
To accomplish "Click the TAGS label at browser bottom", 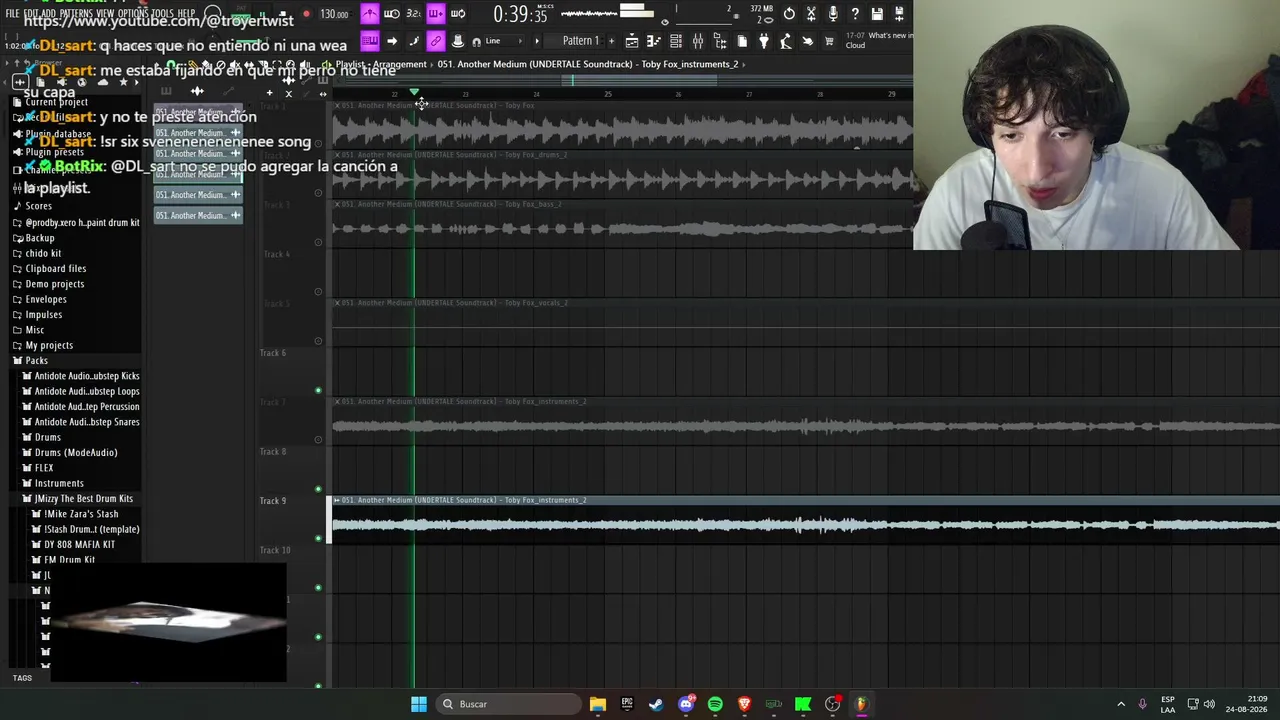I will point(22,678).
